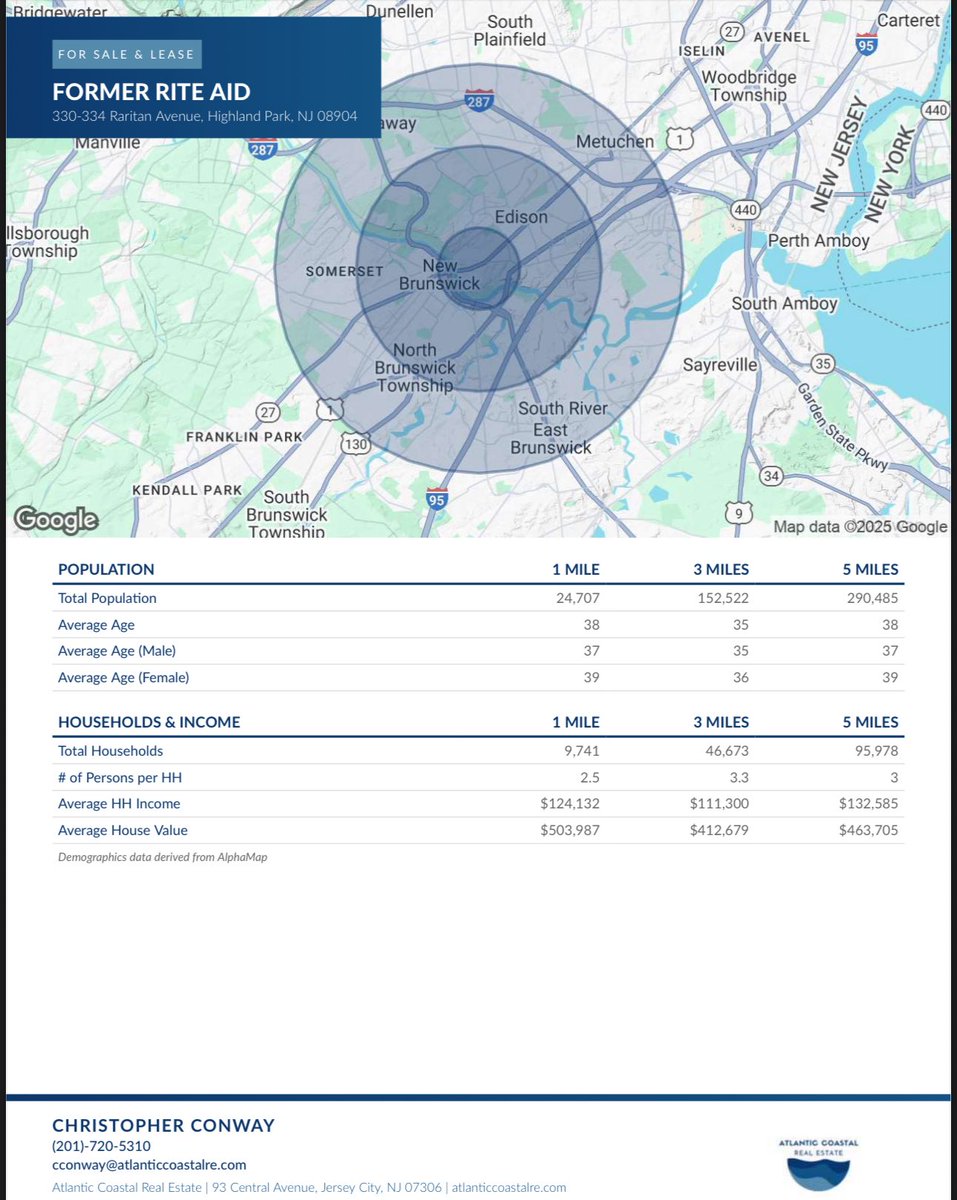The height and width of the screenshot is (1200, 957).
Task: Click the 330-334 Raritan Avenue address
Action: point(205,116)
